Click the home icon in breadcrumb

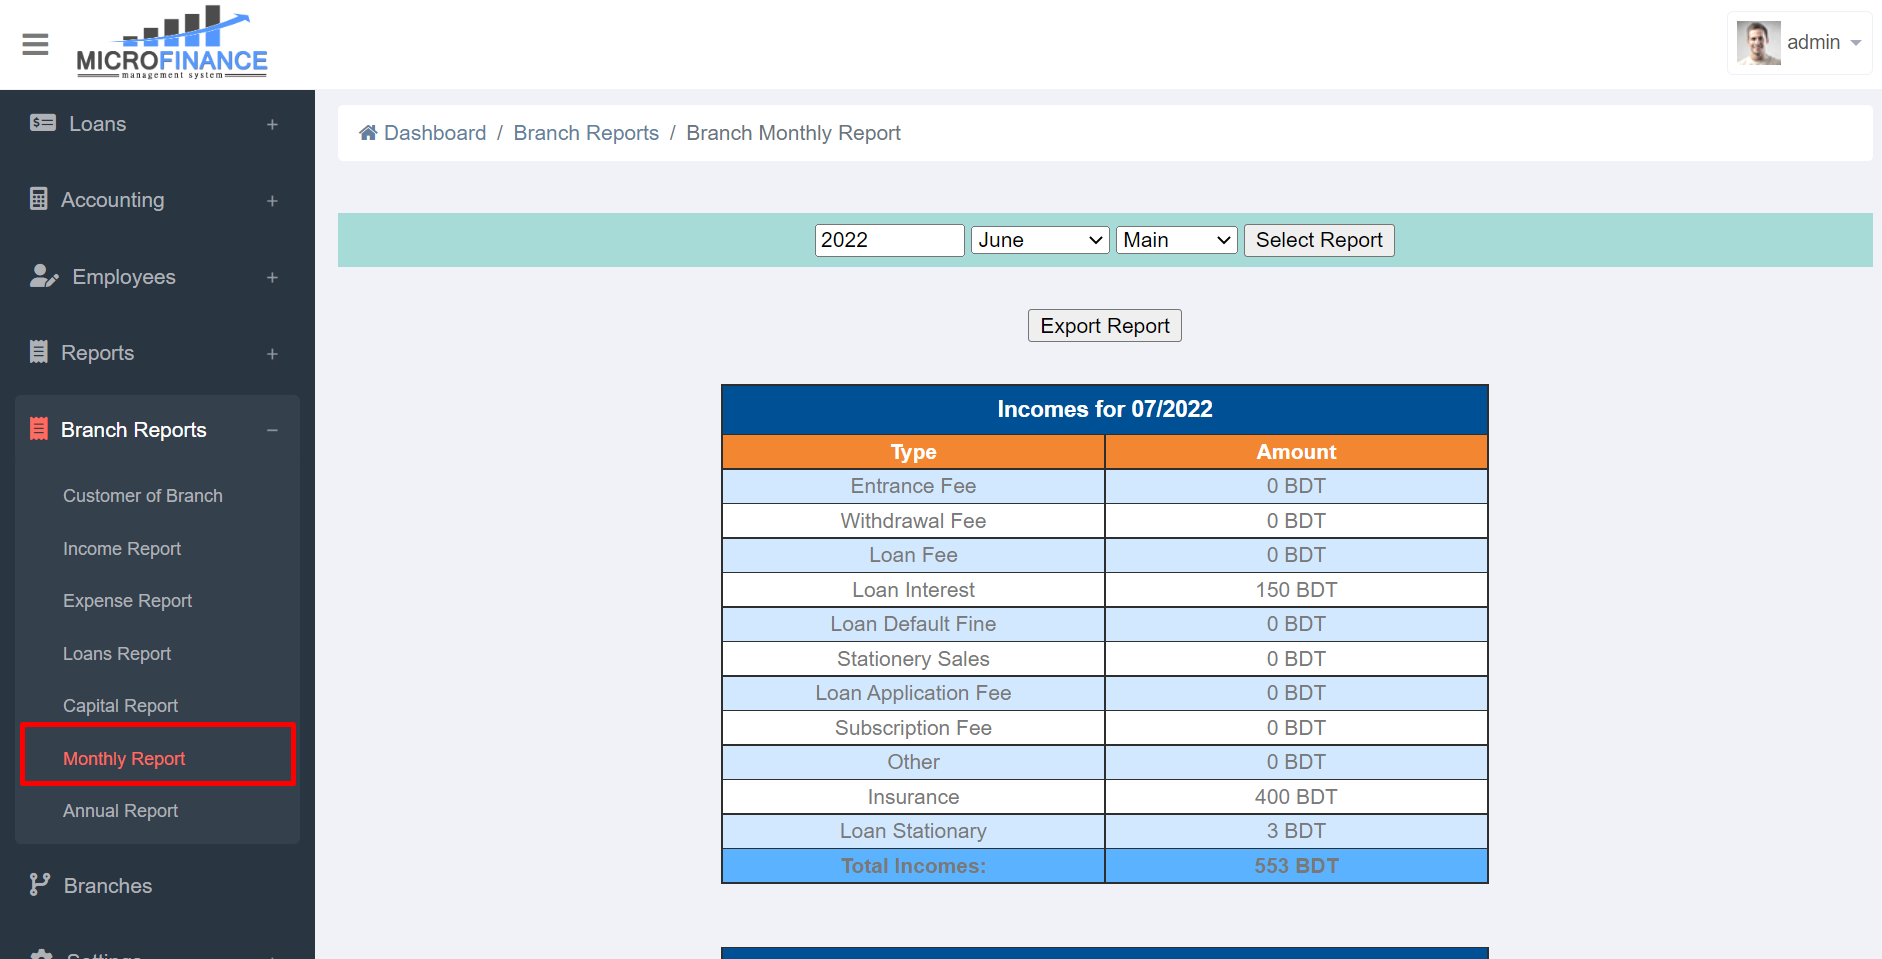(368, 133)
